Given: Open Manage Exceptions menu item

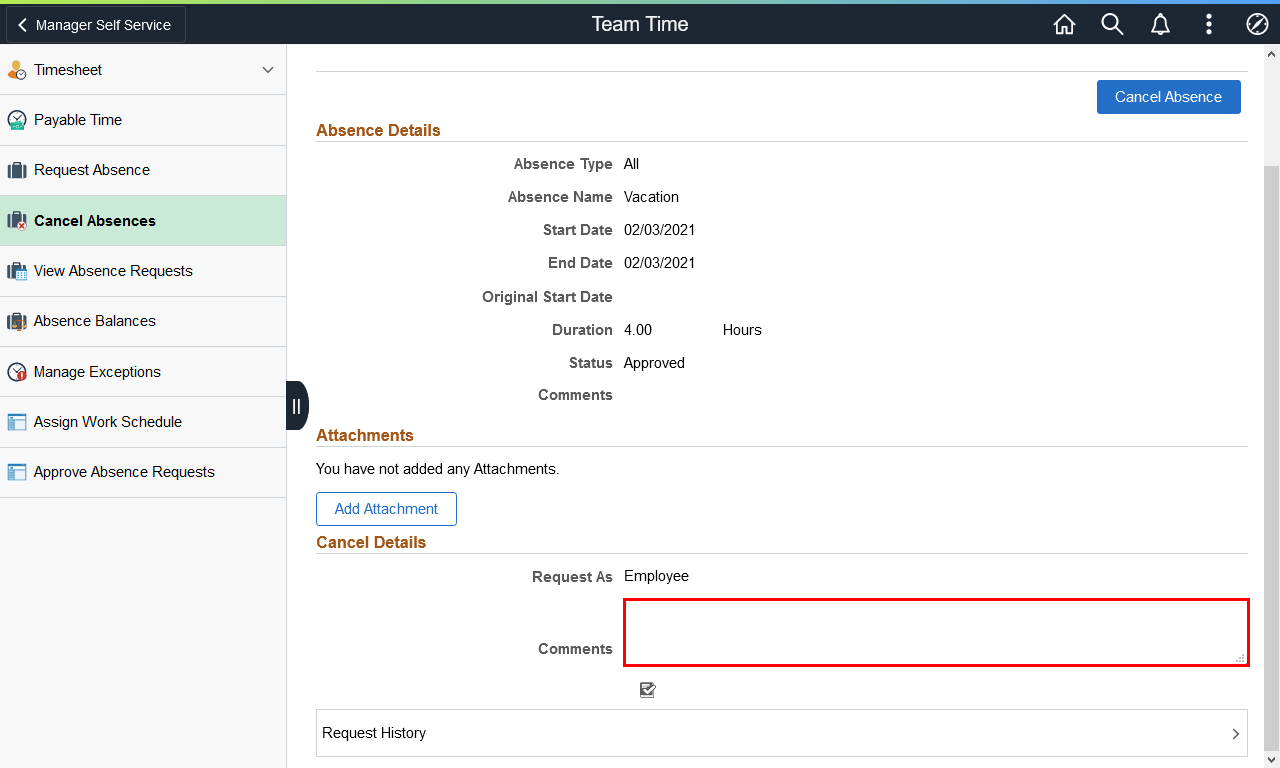Looking at the screenshot, I should 143,372.
